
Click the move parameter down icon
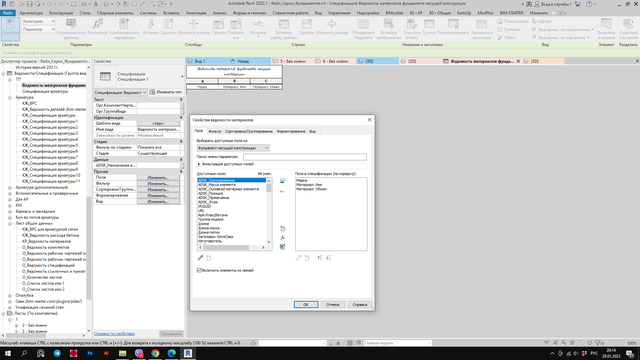tap(329, 258)
